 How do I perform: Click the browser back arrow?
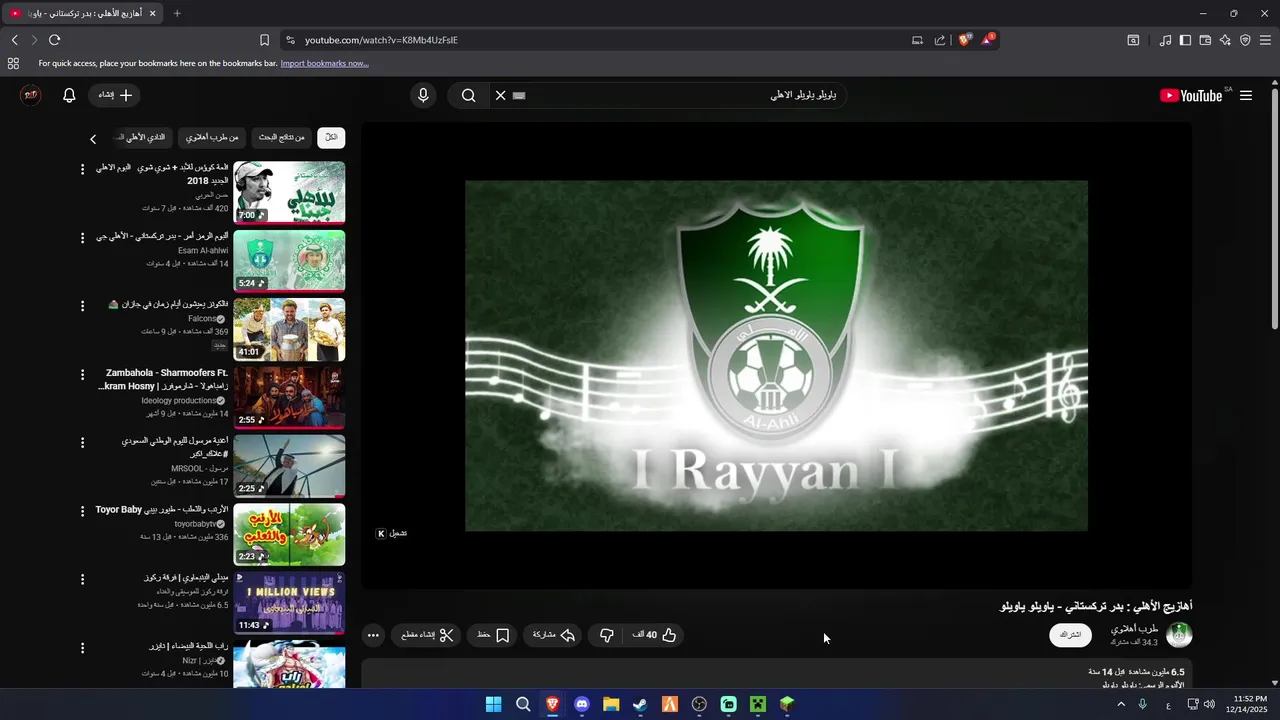pos(14,40)
